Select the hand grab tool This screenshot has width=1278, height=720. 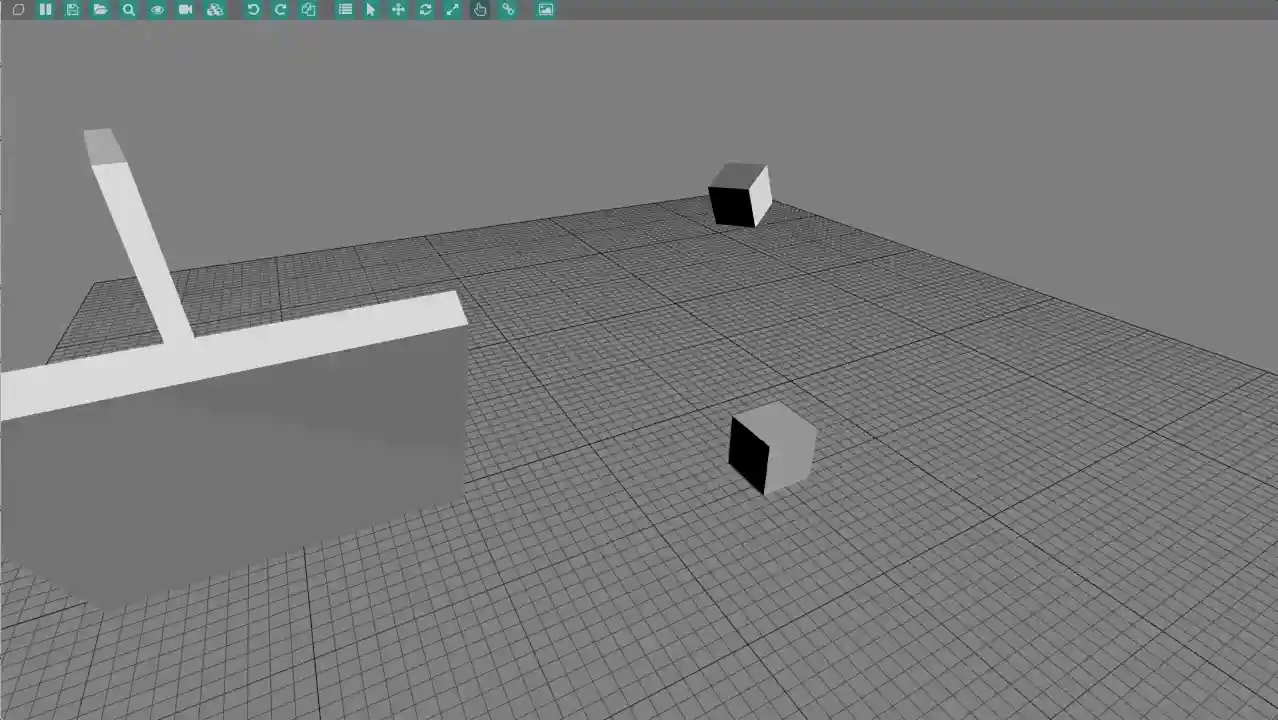(x=480, y=9)
